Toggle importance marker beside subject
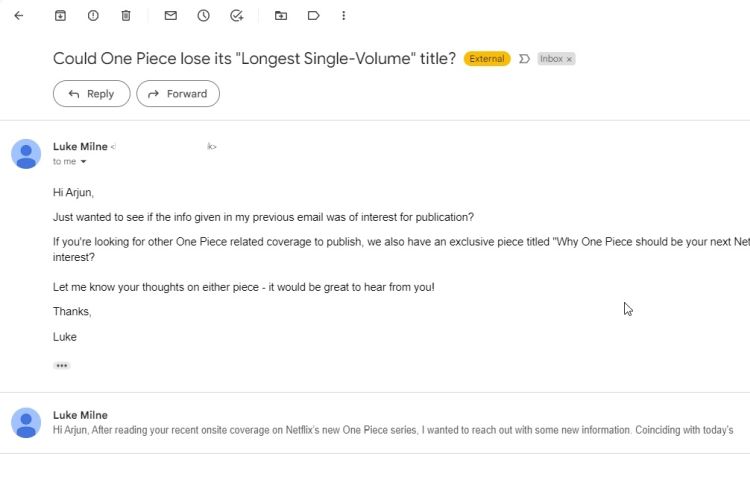The image size is (750, 491). 524,59
